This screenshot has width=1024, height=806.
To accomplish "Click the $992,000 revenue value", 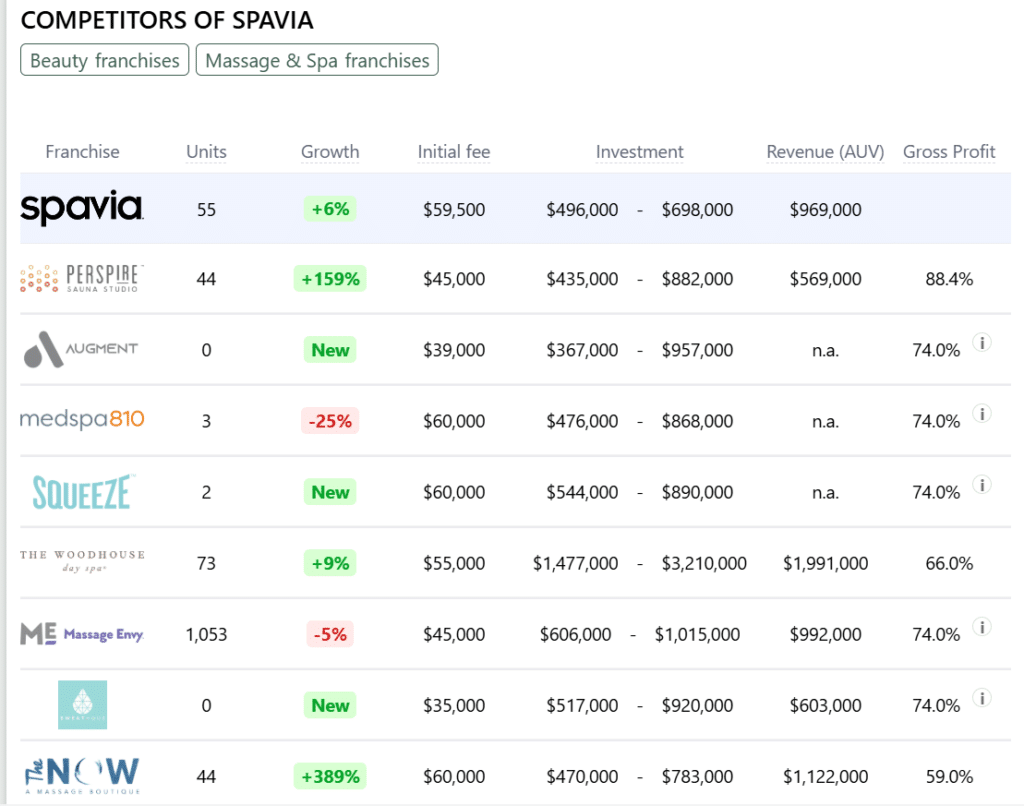I will tap(825, 635).
